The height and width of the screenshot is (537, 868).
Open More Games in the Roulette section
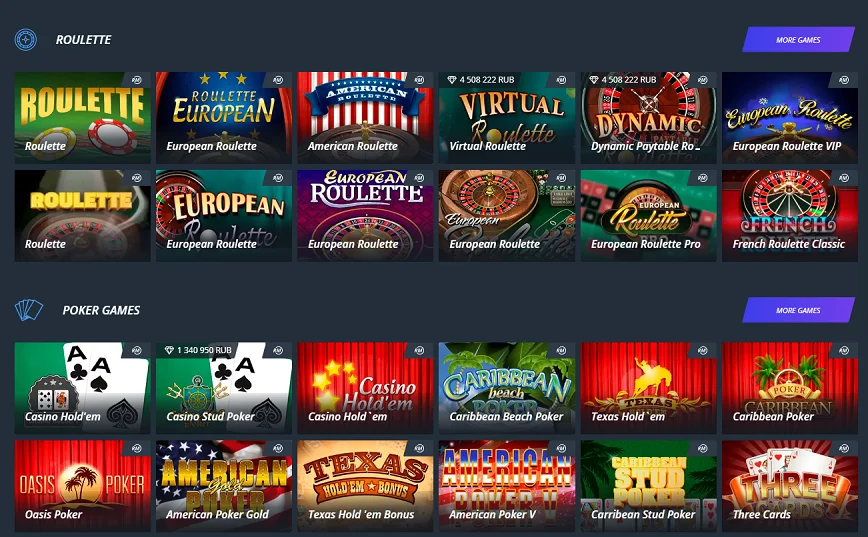pyautogui.click(x=798, y=40)
